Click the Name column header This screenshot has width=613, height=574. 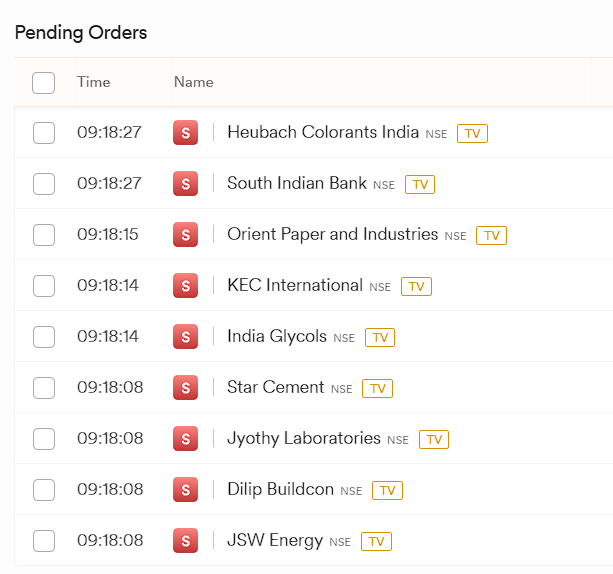[x=194, y=82]
